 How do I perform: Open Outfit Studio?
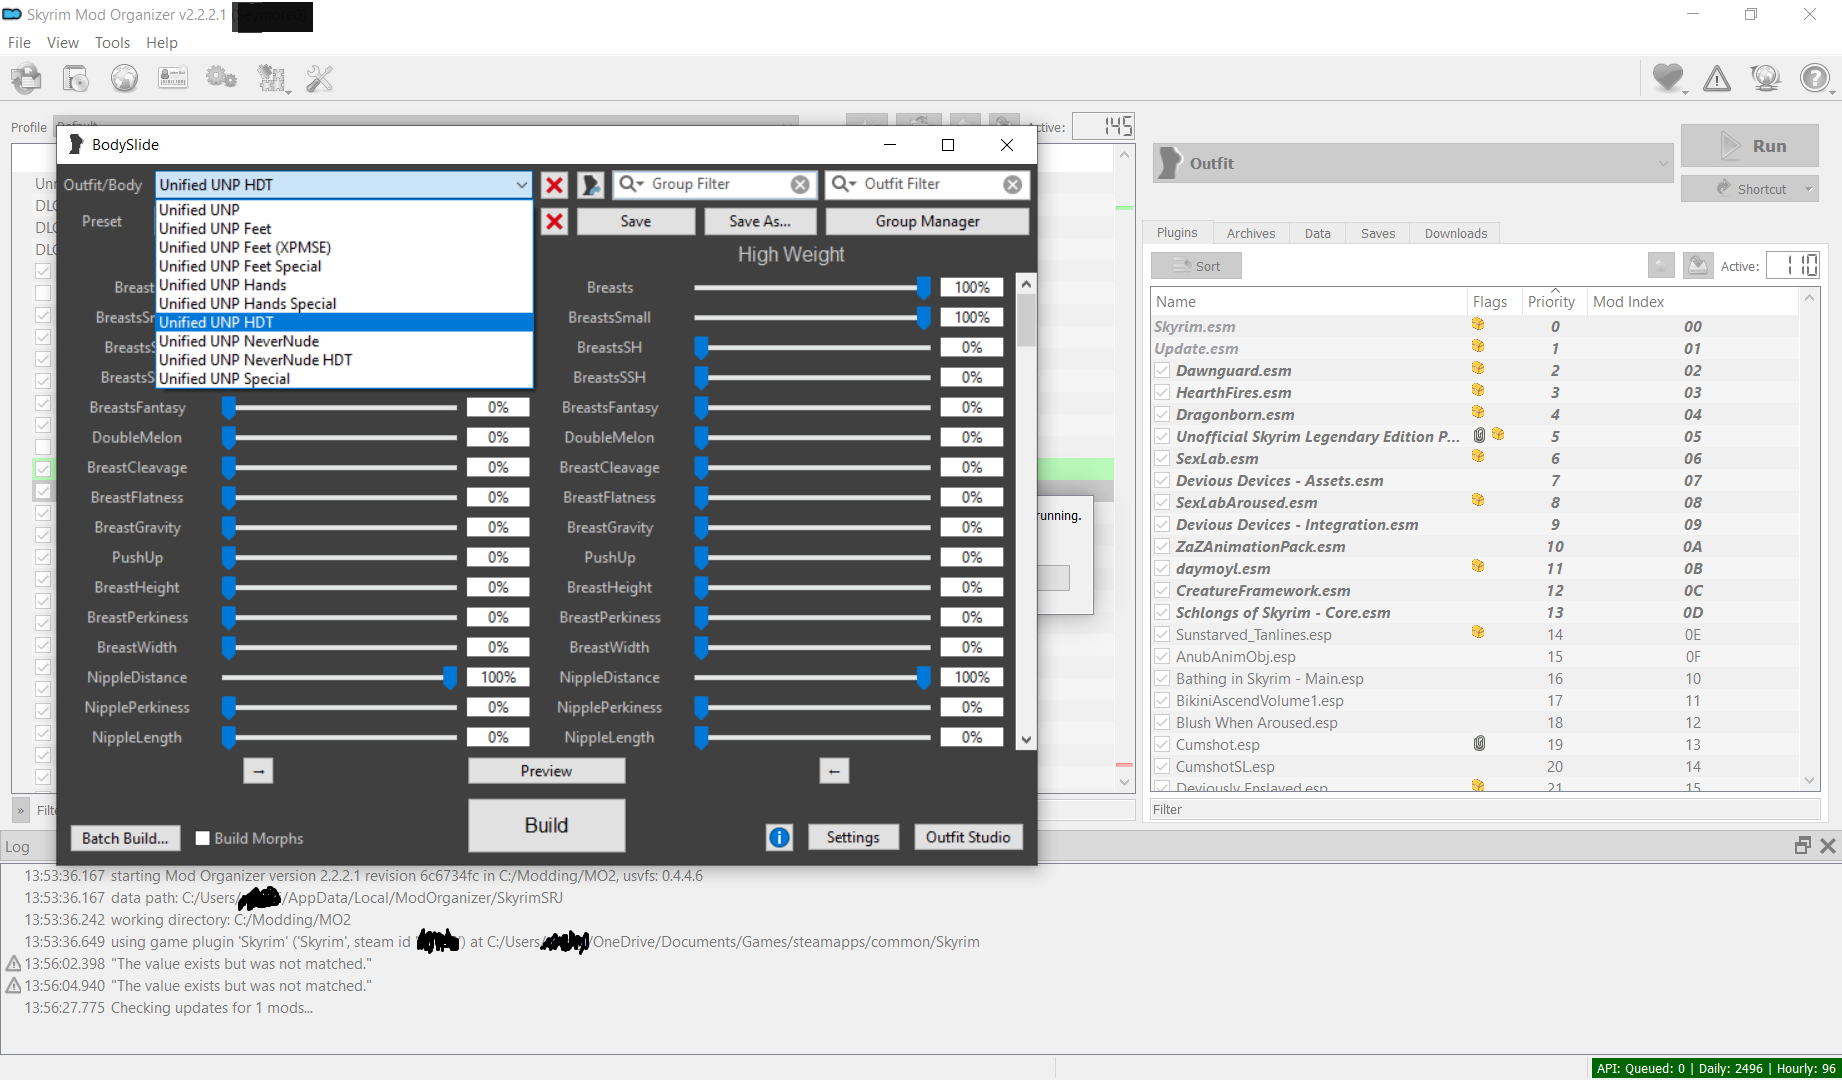point(968,837)
